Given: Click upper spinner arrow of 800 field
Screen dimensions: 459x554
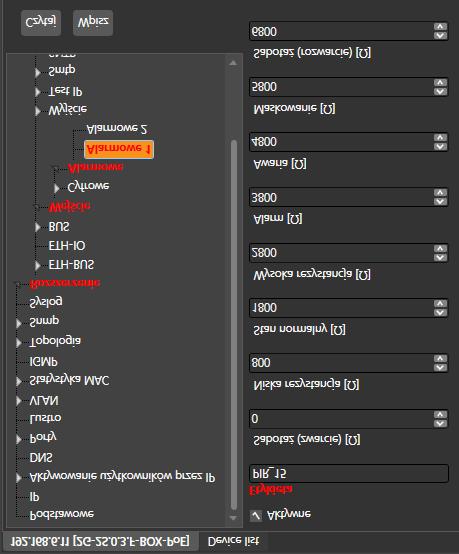Looking at the screenshot, I should coord(440,359).
